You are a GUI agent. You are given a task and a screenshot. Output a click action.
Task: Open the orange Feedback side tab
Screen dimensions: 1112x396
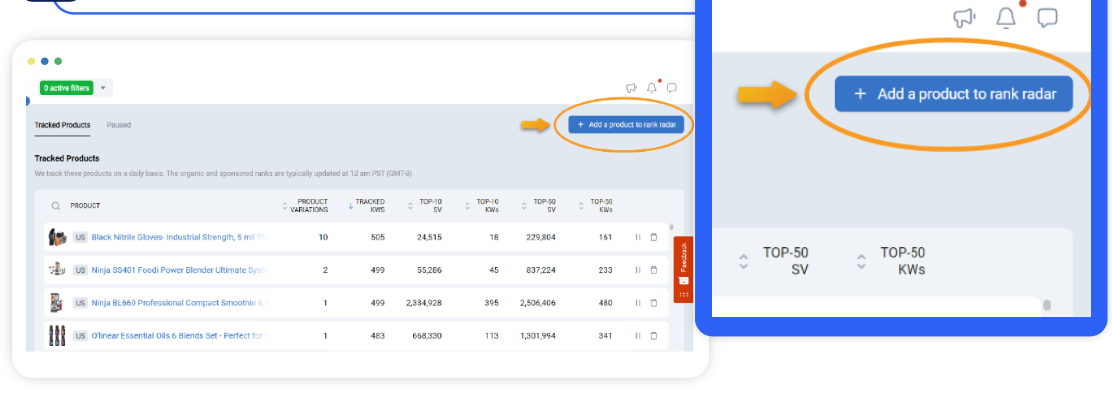click(683, 269)
